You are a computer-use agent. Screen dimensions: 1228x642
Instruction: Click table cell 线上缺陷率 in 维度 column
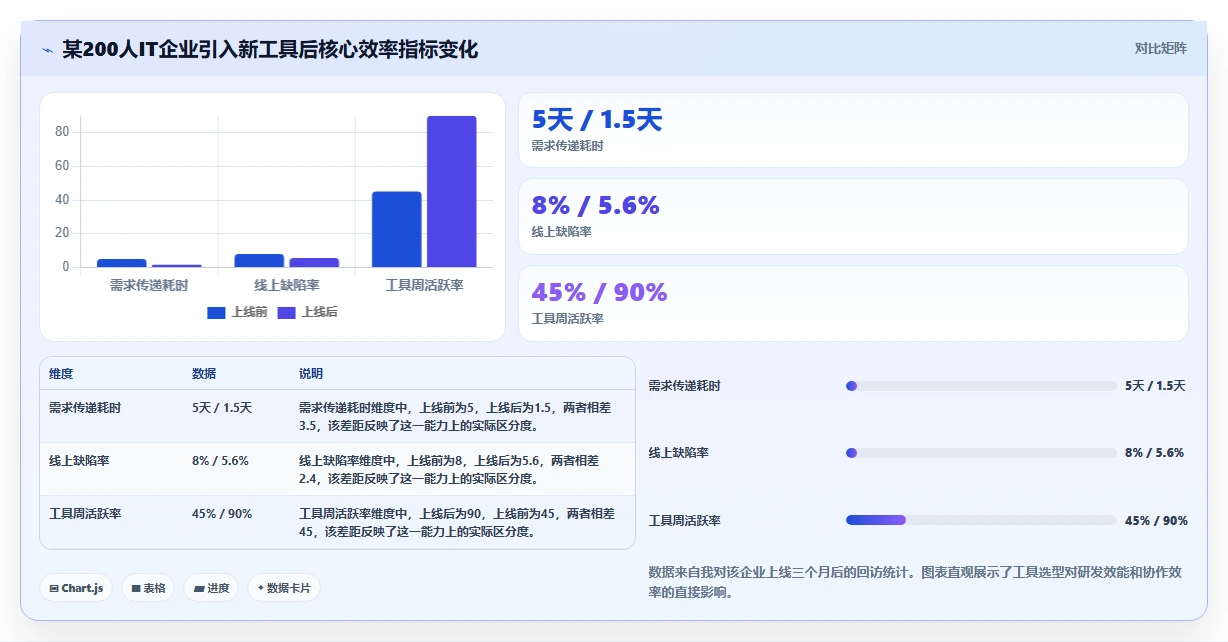point(79,461)
